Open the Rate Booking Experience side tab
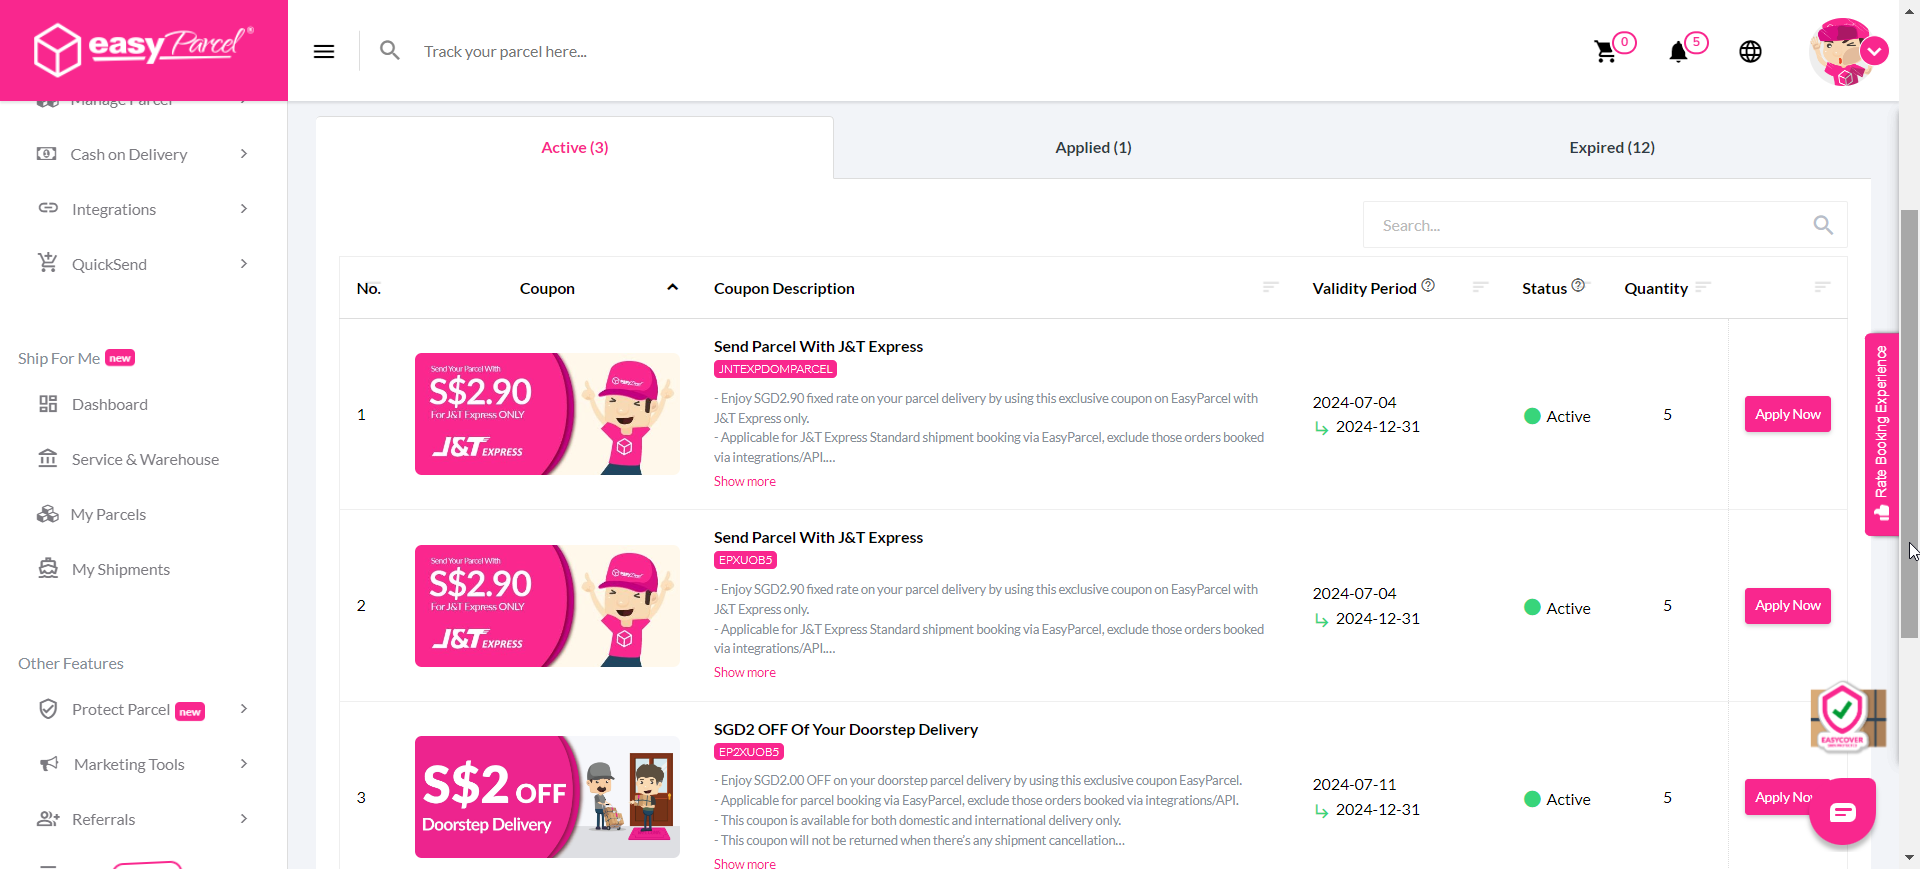This screenshot has height=869, width=1920. 1881,434
